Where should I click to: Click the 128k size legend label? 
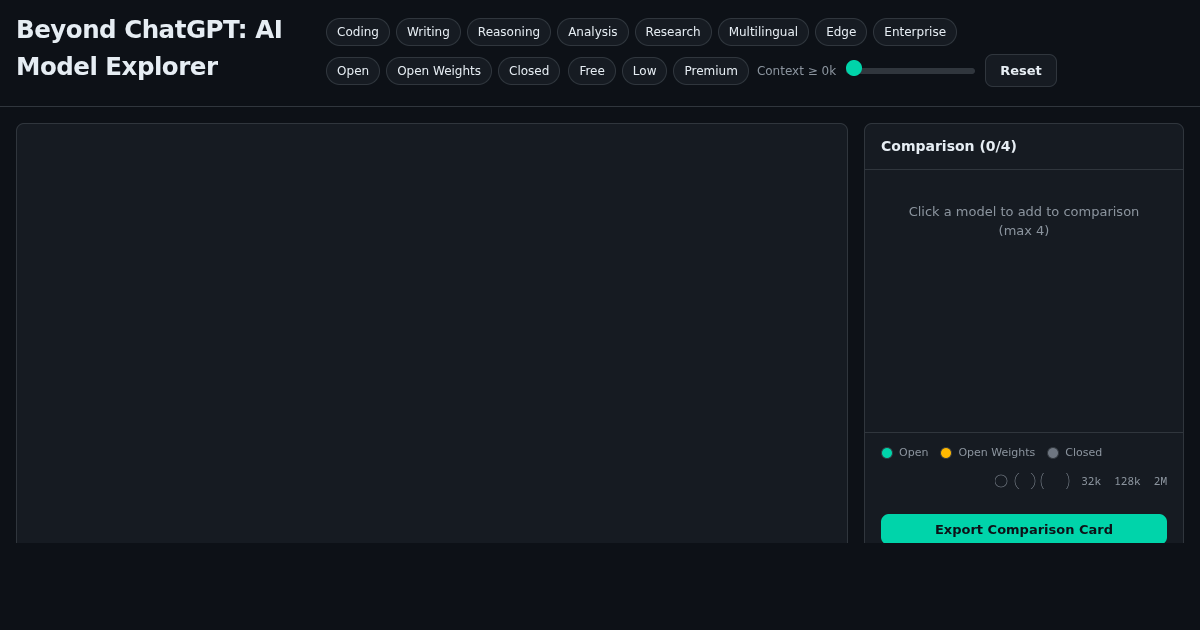coord(1127,482)
